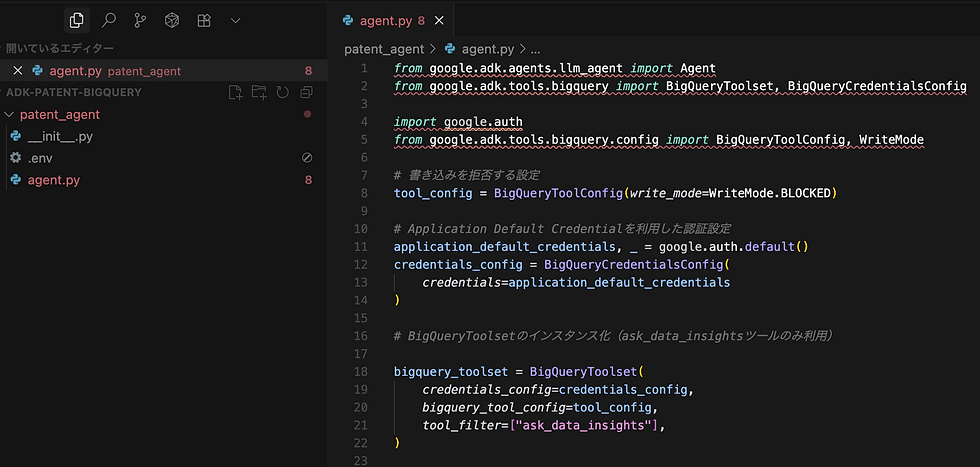Select agent.py patent_agent in open editors

(164, 71)
